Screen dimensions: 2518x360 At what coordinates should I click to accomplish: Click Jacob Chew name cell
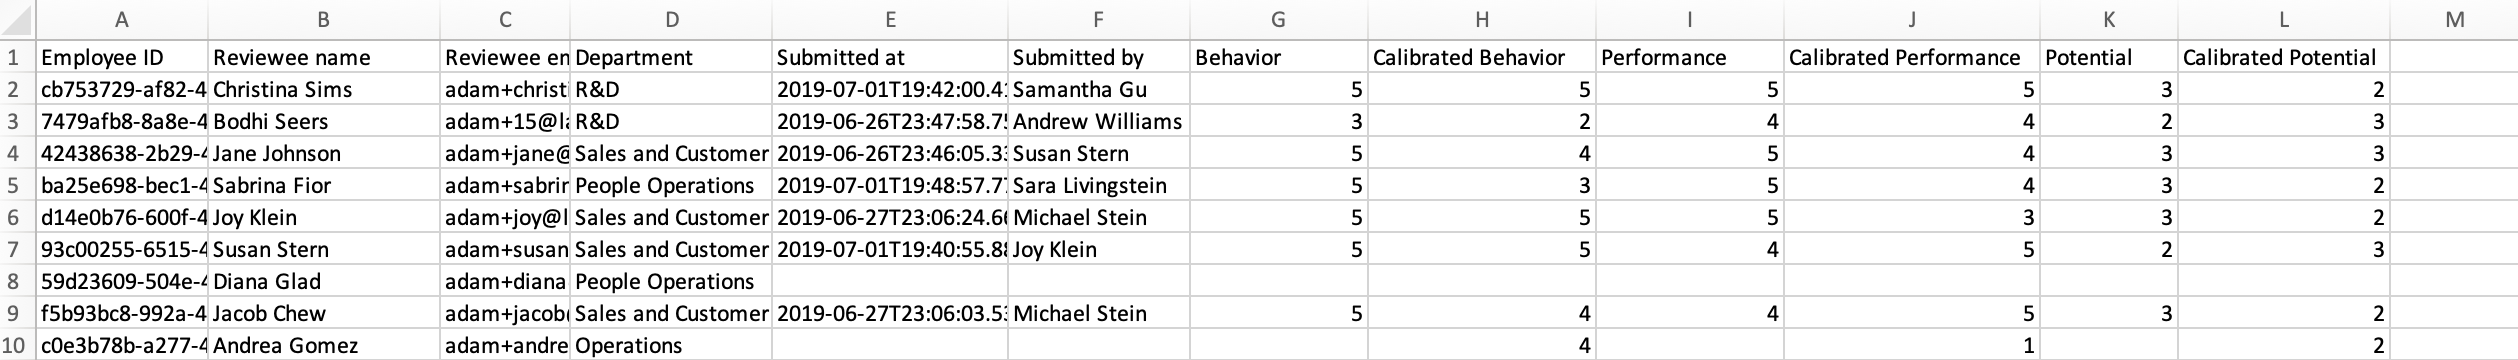click(324, 313)
